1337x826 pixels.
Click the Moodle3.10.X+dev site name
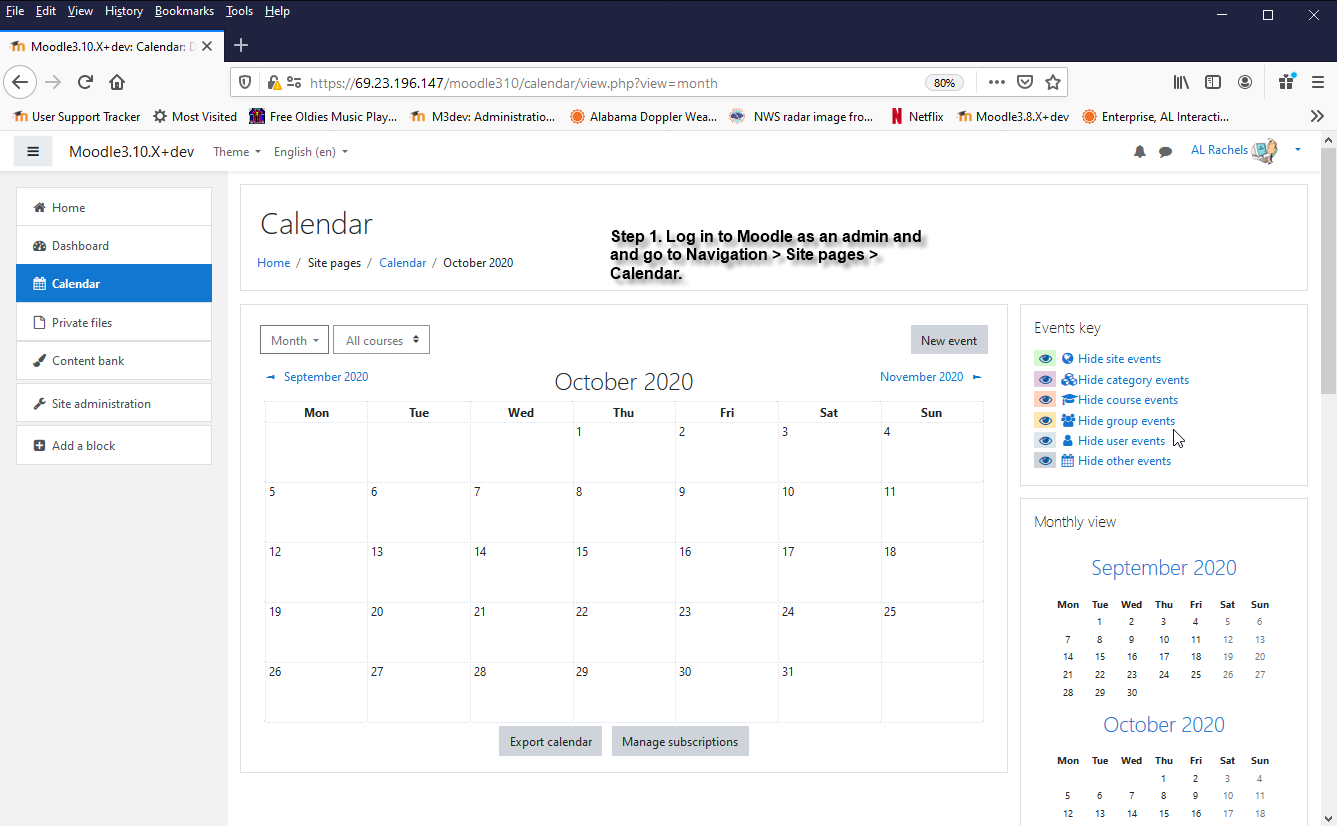point(131,151)
